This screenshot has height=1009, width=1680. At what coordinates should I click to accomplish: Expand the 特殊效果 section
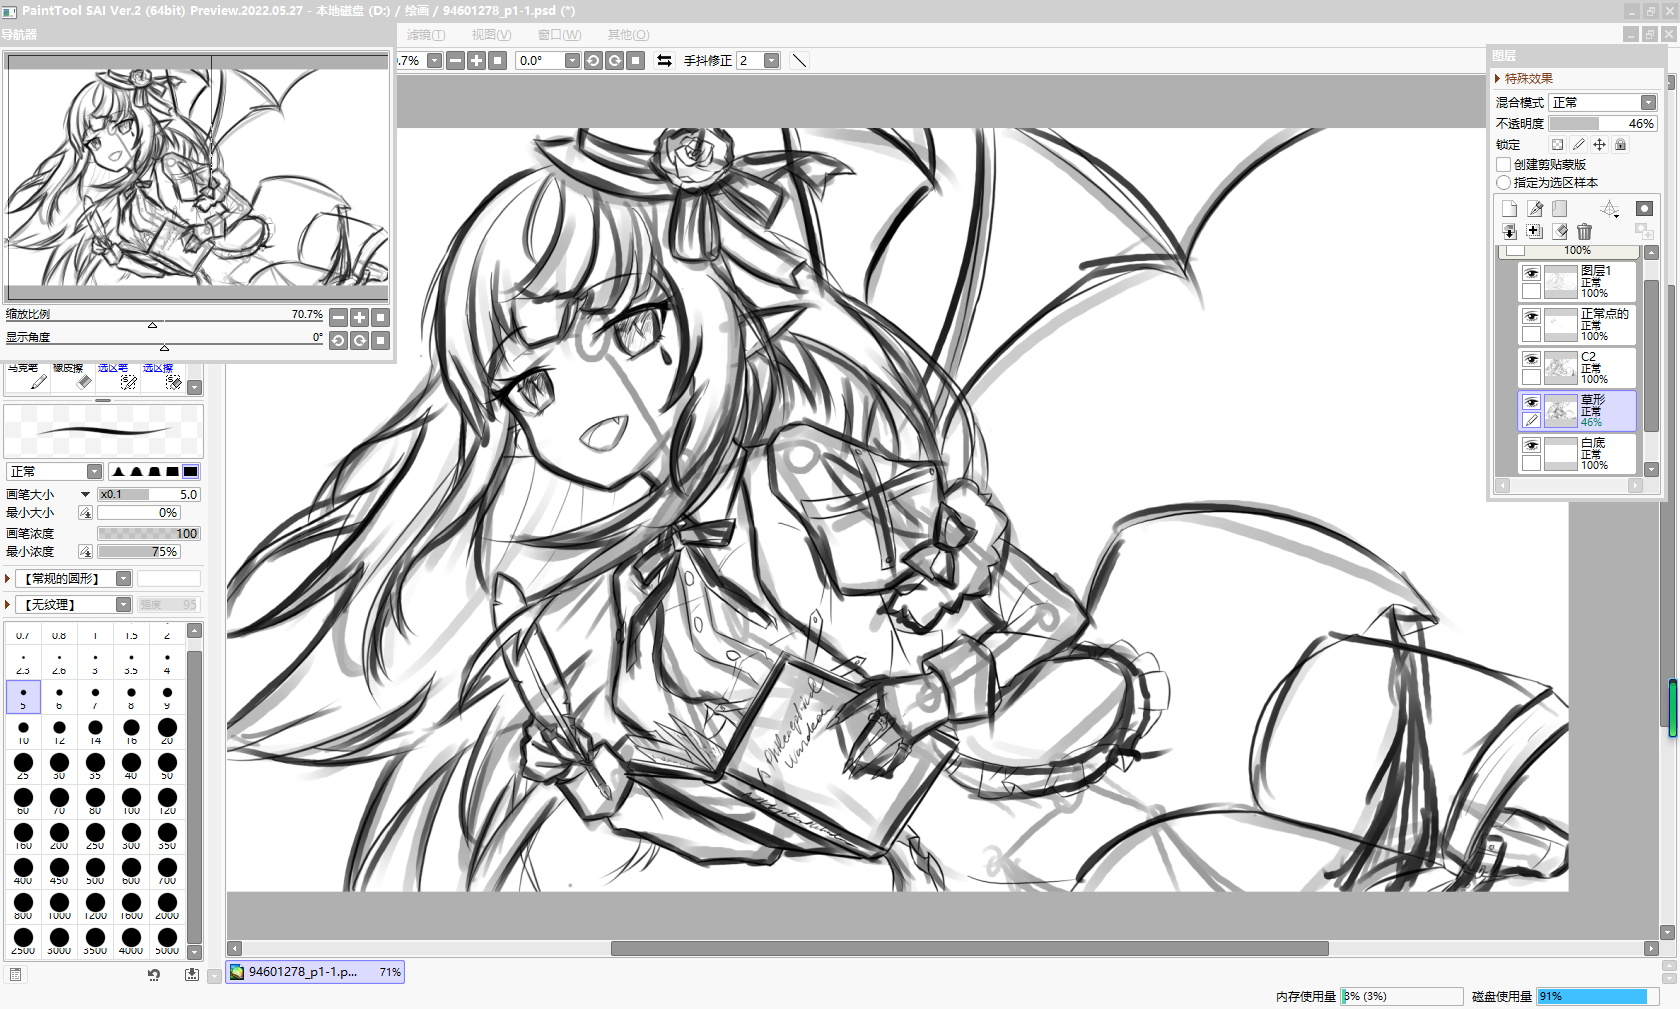click(x=1498, y=79)
